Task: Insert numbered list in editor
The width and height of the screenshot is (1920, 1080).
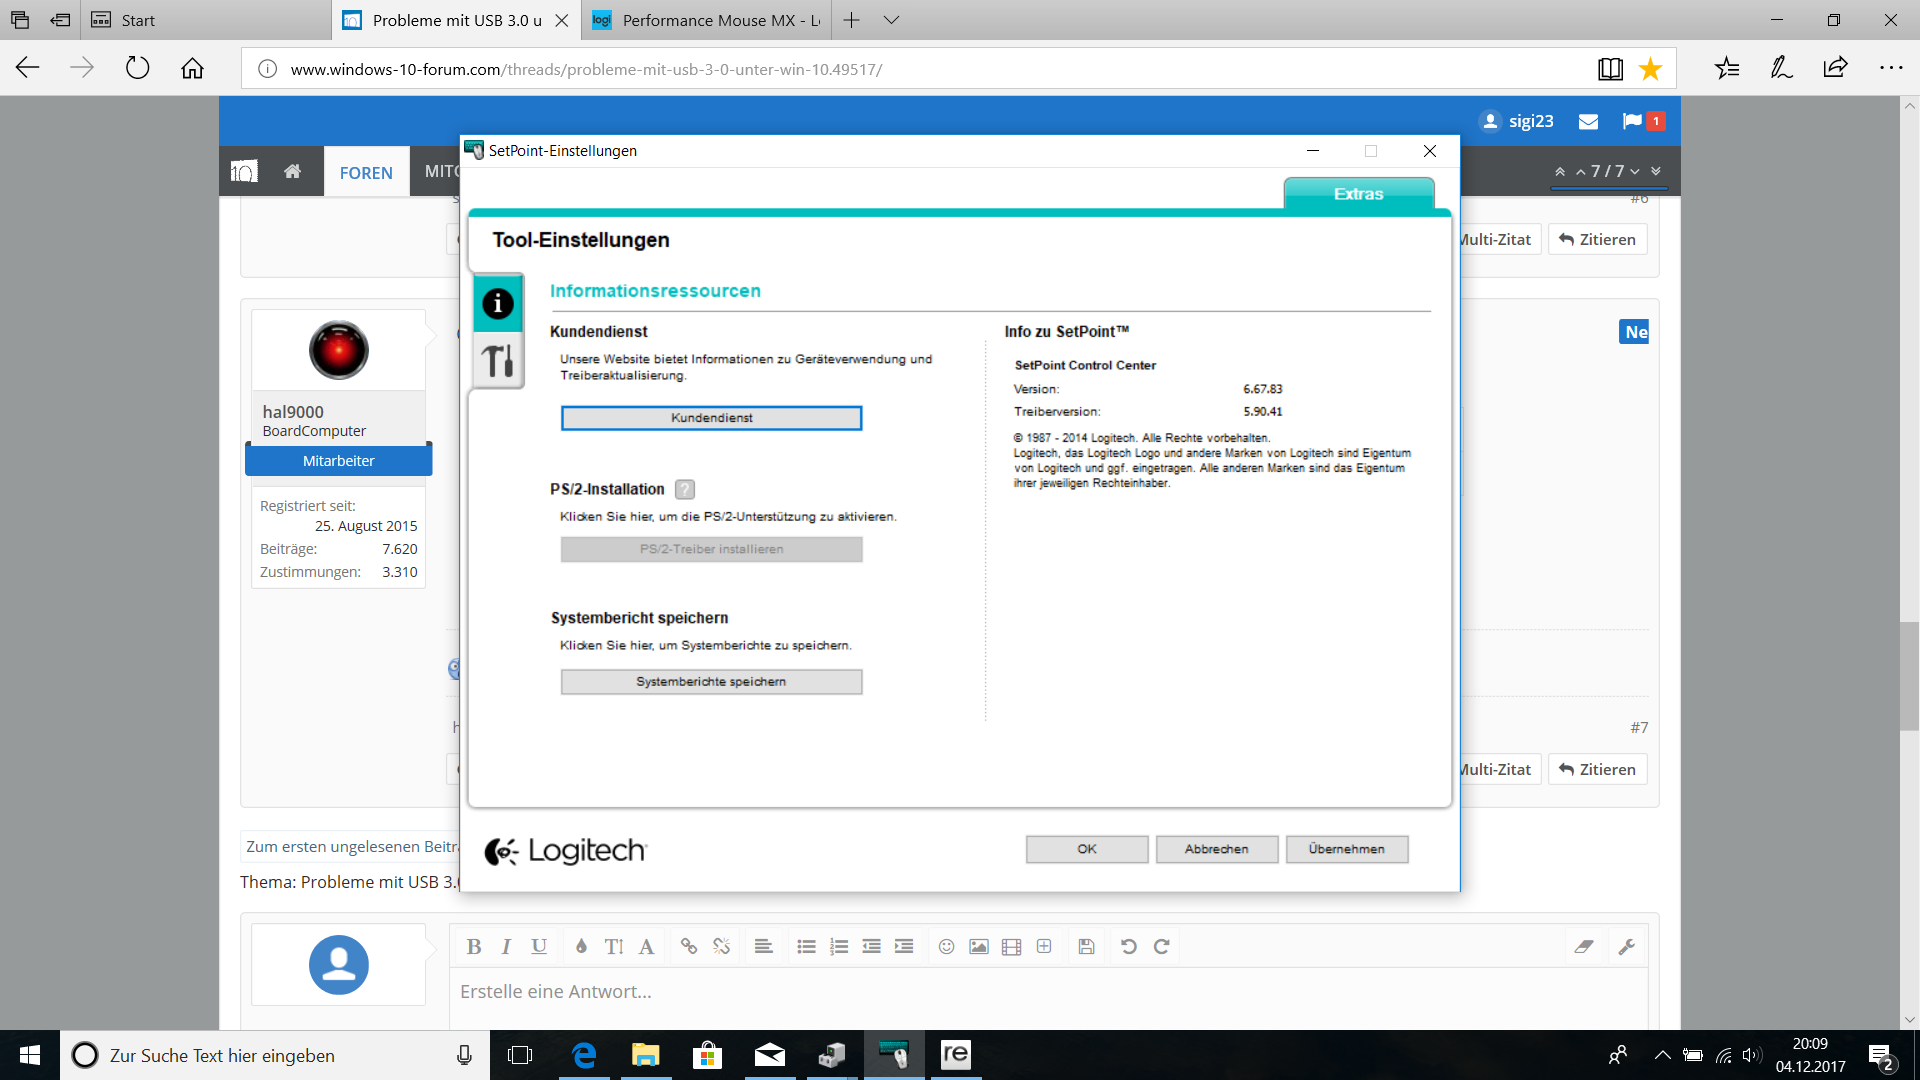Action: coord(839,946)
